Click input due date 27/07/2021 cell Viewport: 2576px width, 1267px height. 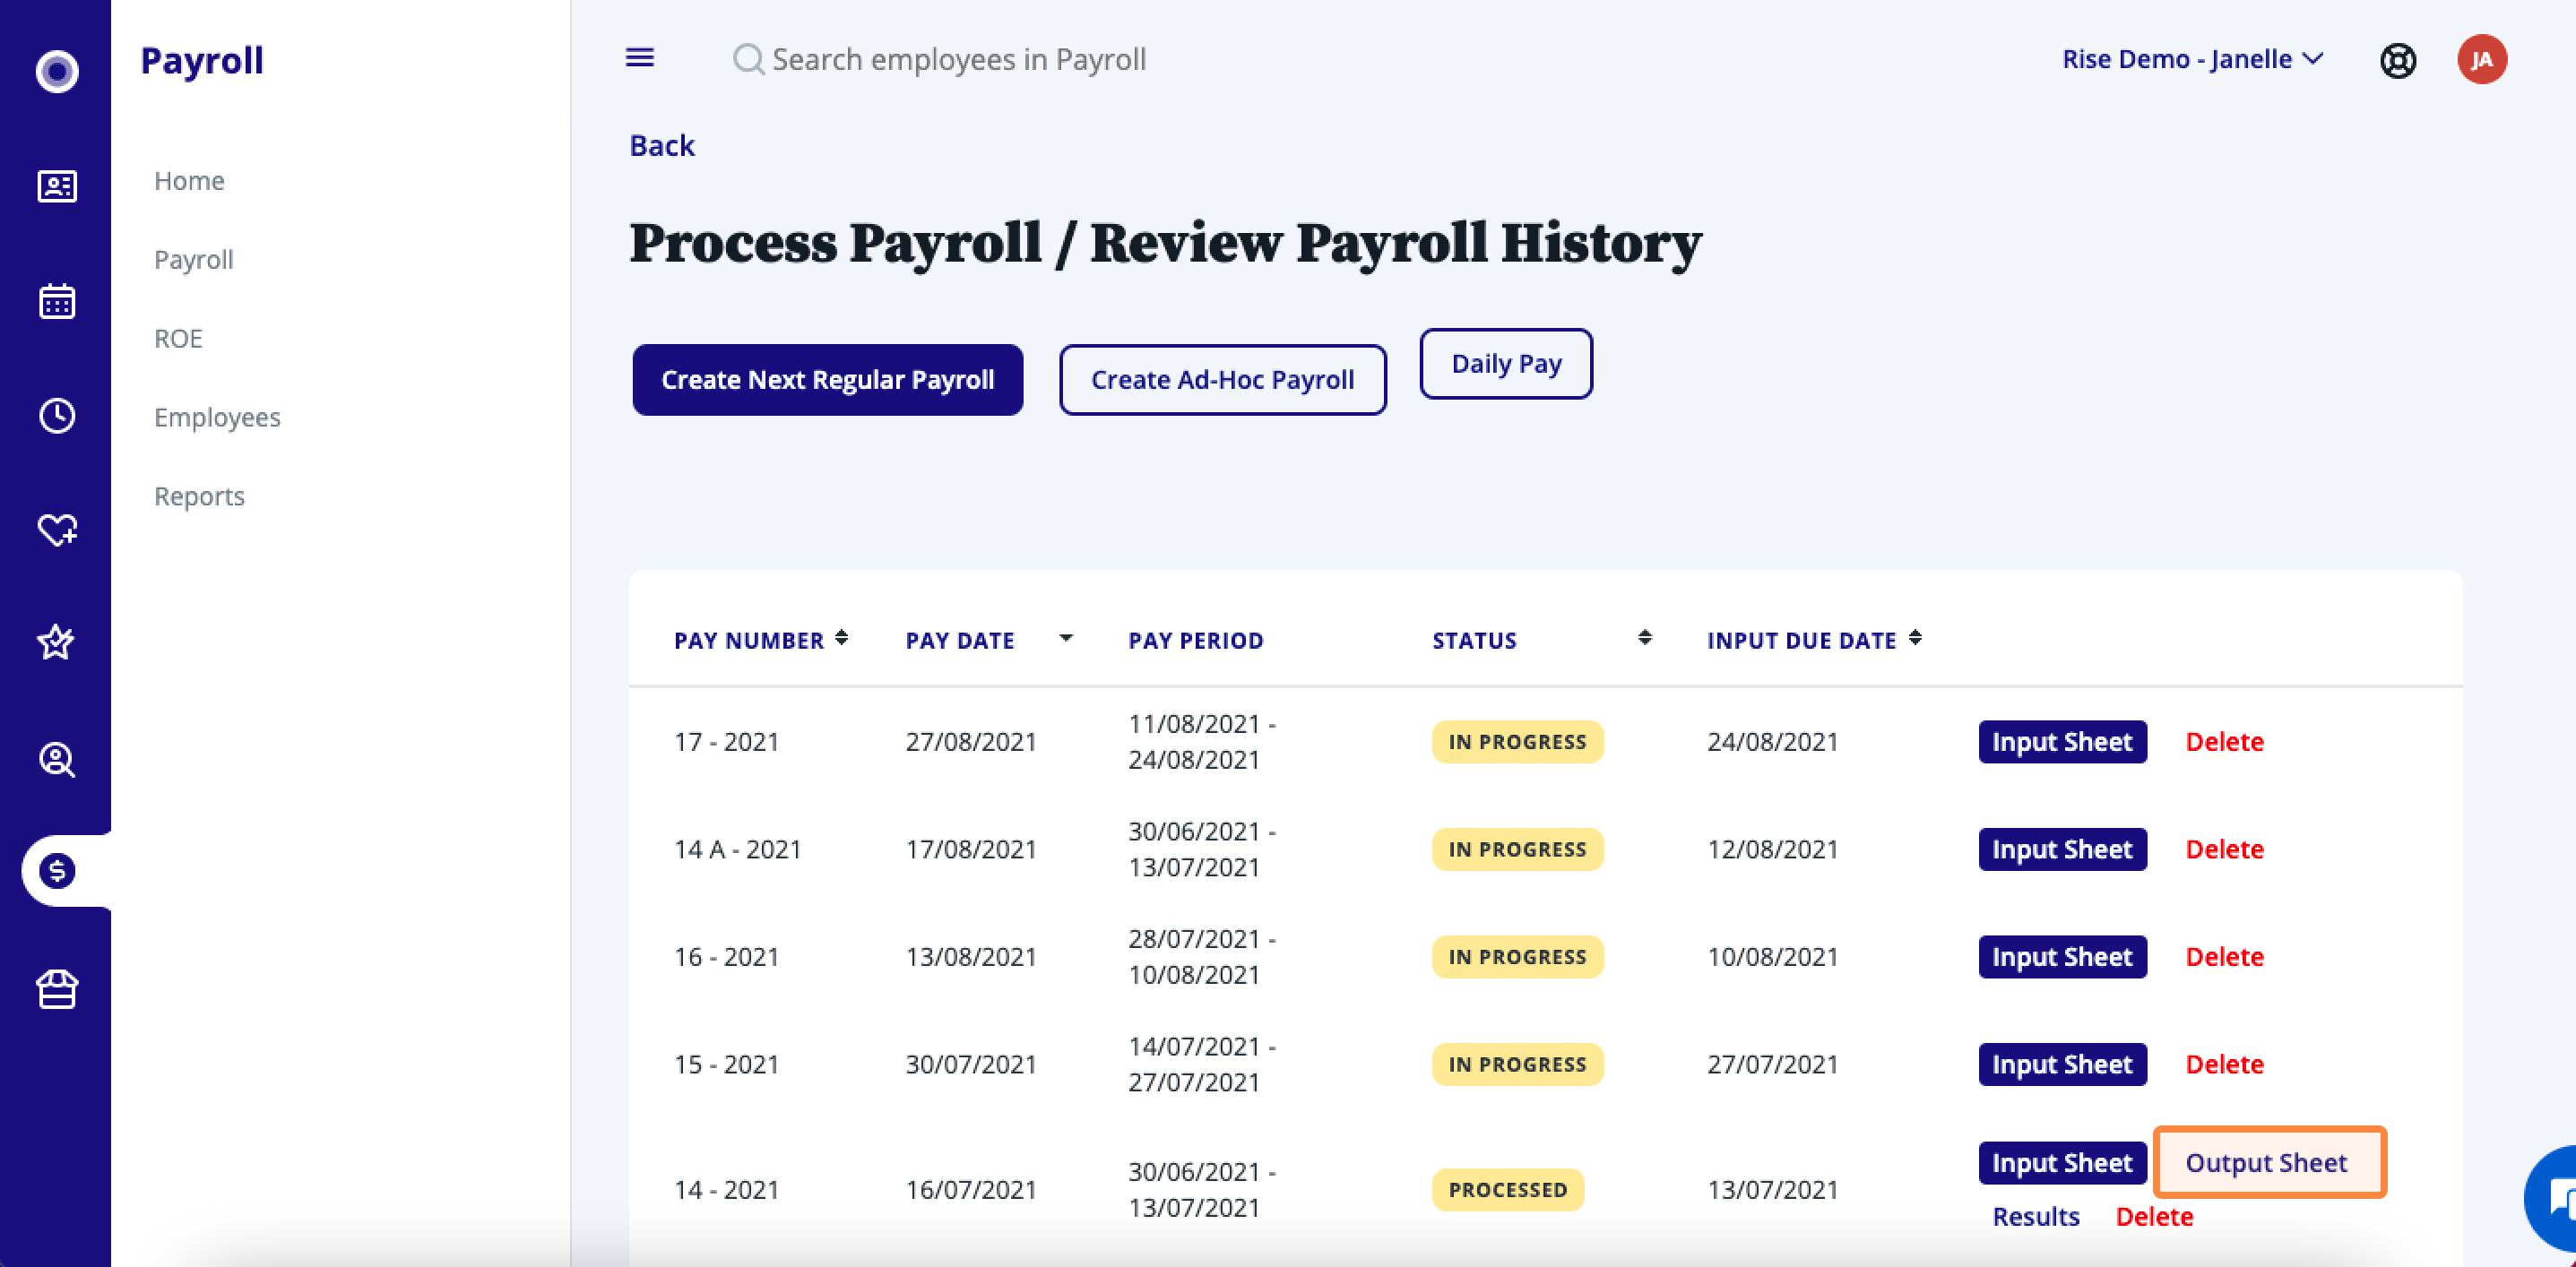1773,1064
